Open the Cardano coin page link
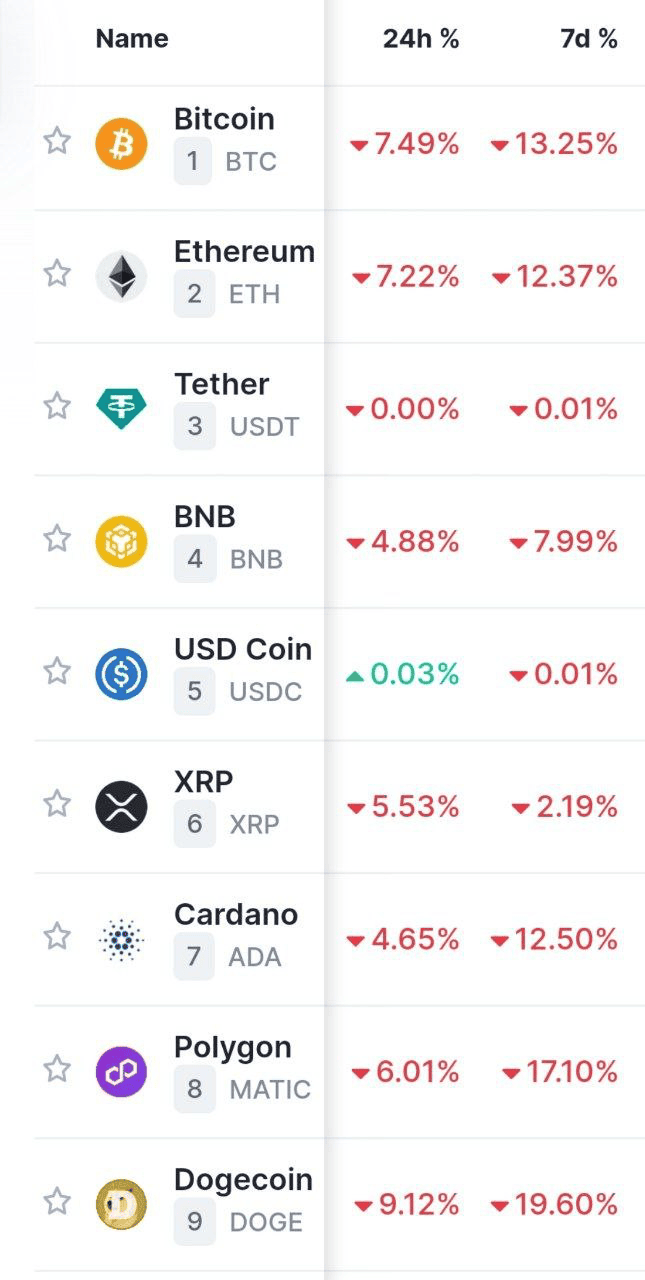Screen dimensions: 645x1280 click(x=236, y=914)
